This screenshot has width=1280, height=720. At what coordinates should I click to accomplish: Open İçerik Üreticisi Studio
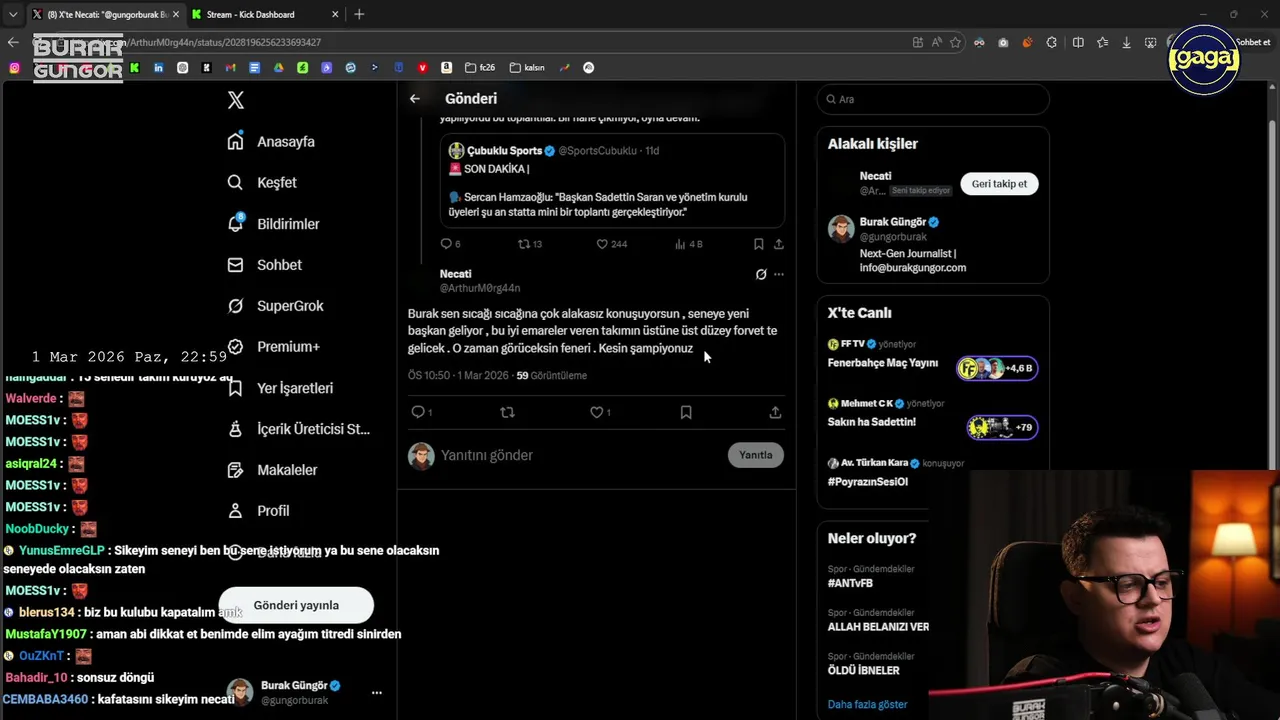click(298, 429)
